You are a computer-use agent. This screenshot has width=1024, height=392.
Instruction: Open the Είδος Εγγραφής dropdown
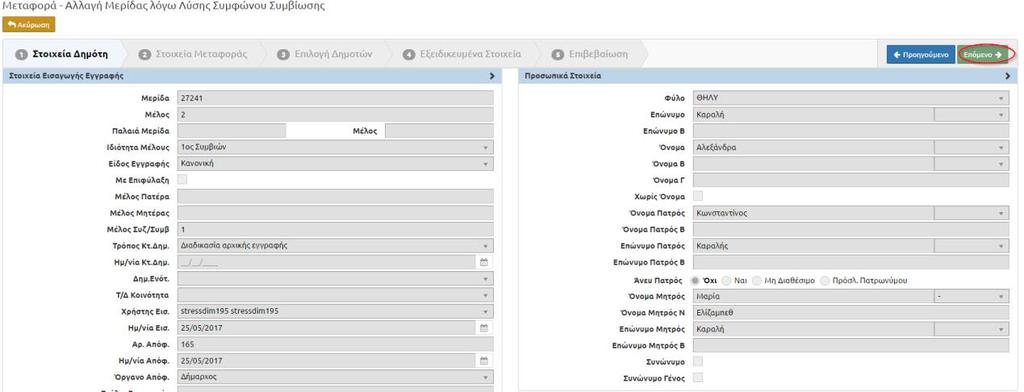point(336,163)
